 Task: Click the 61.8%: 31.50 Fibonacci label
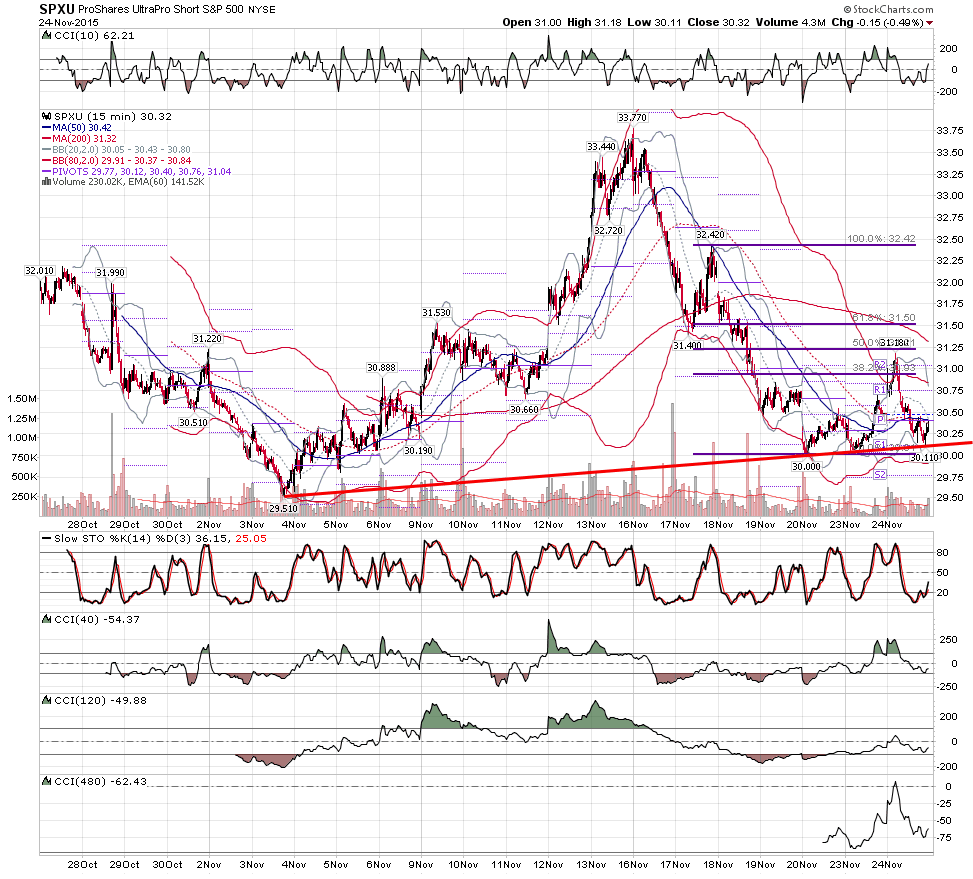[x=884, y=318]
